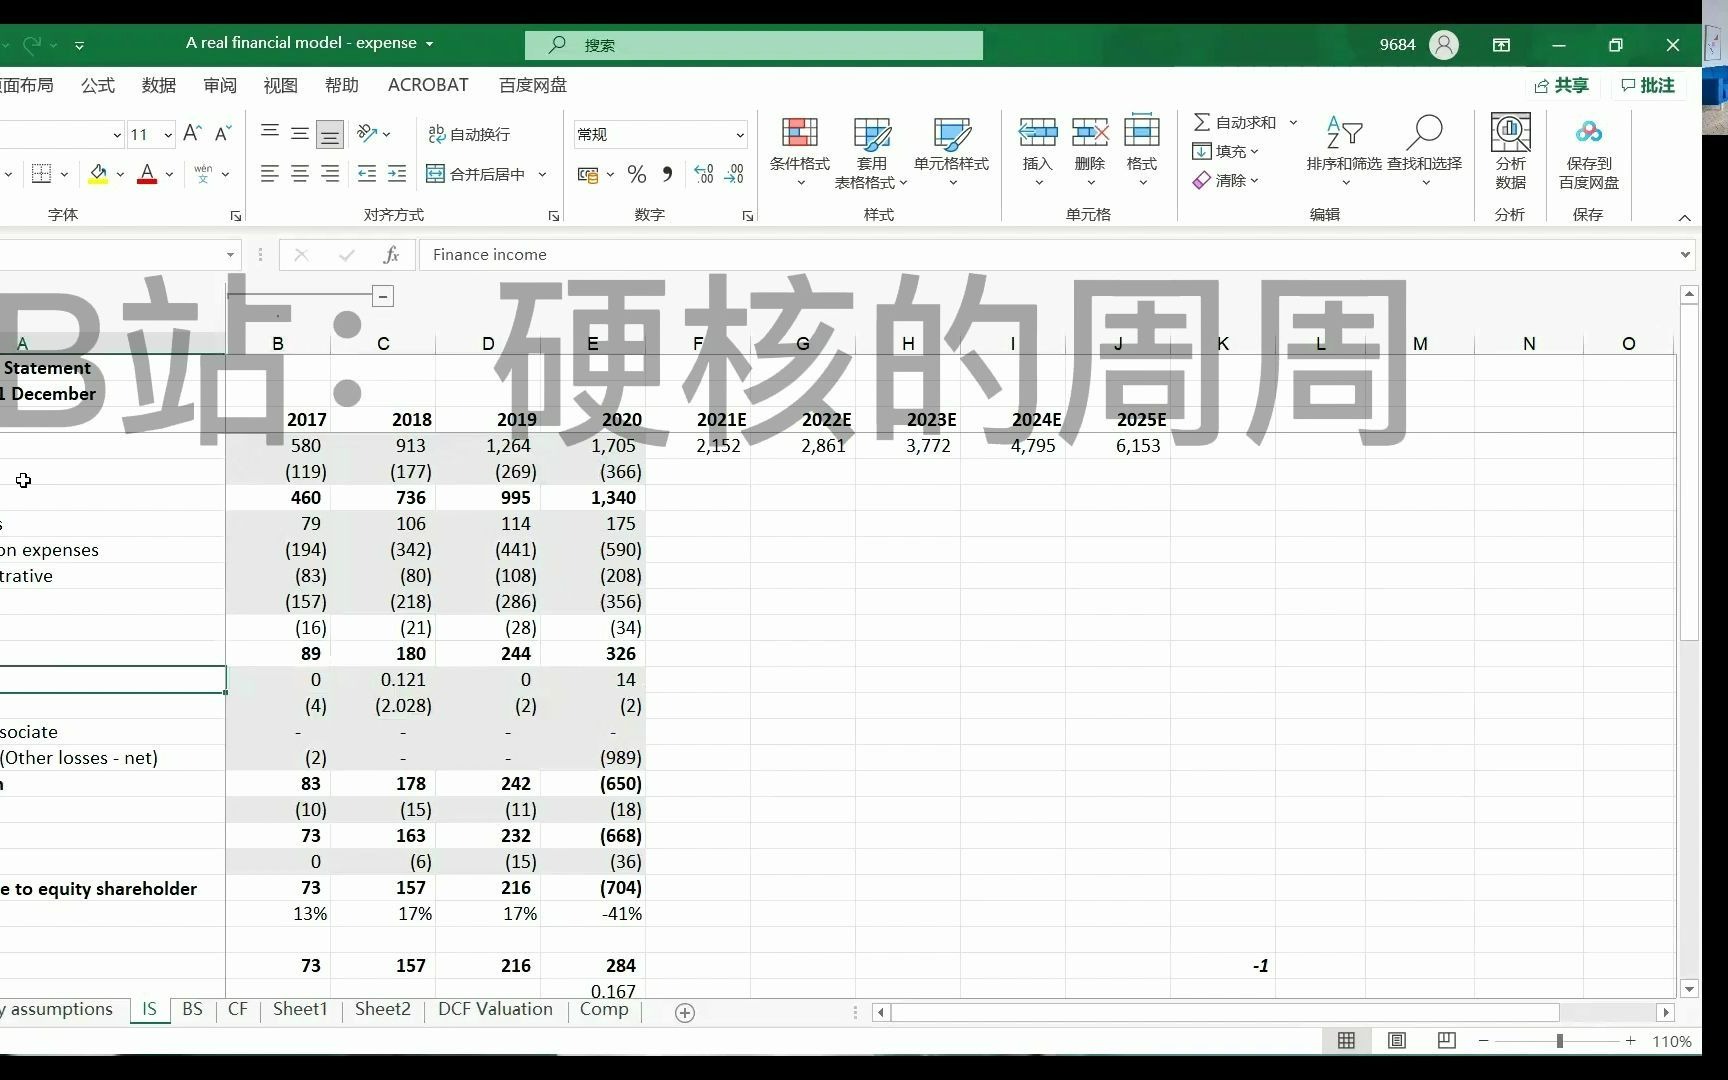Switch to DCF Valuation sheet tab
This screenshot has height=1080, width=1728.
coord(495,1010)
